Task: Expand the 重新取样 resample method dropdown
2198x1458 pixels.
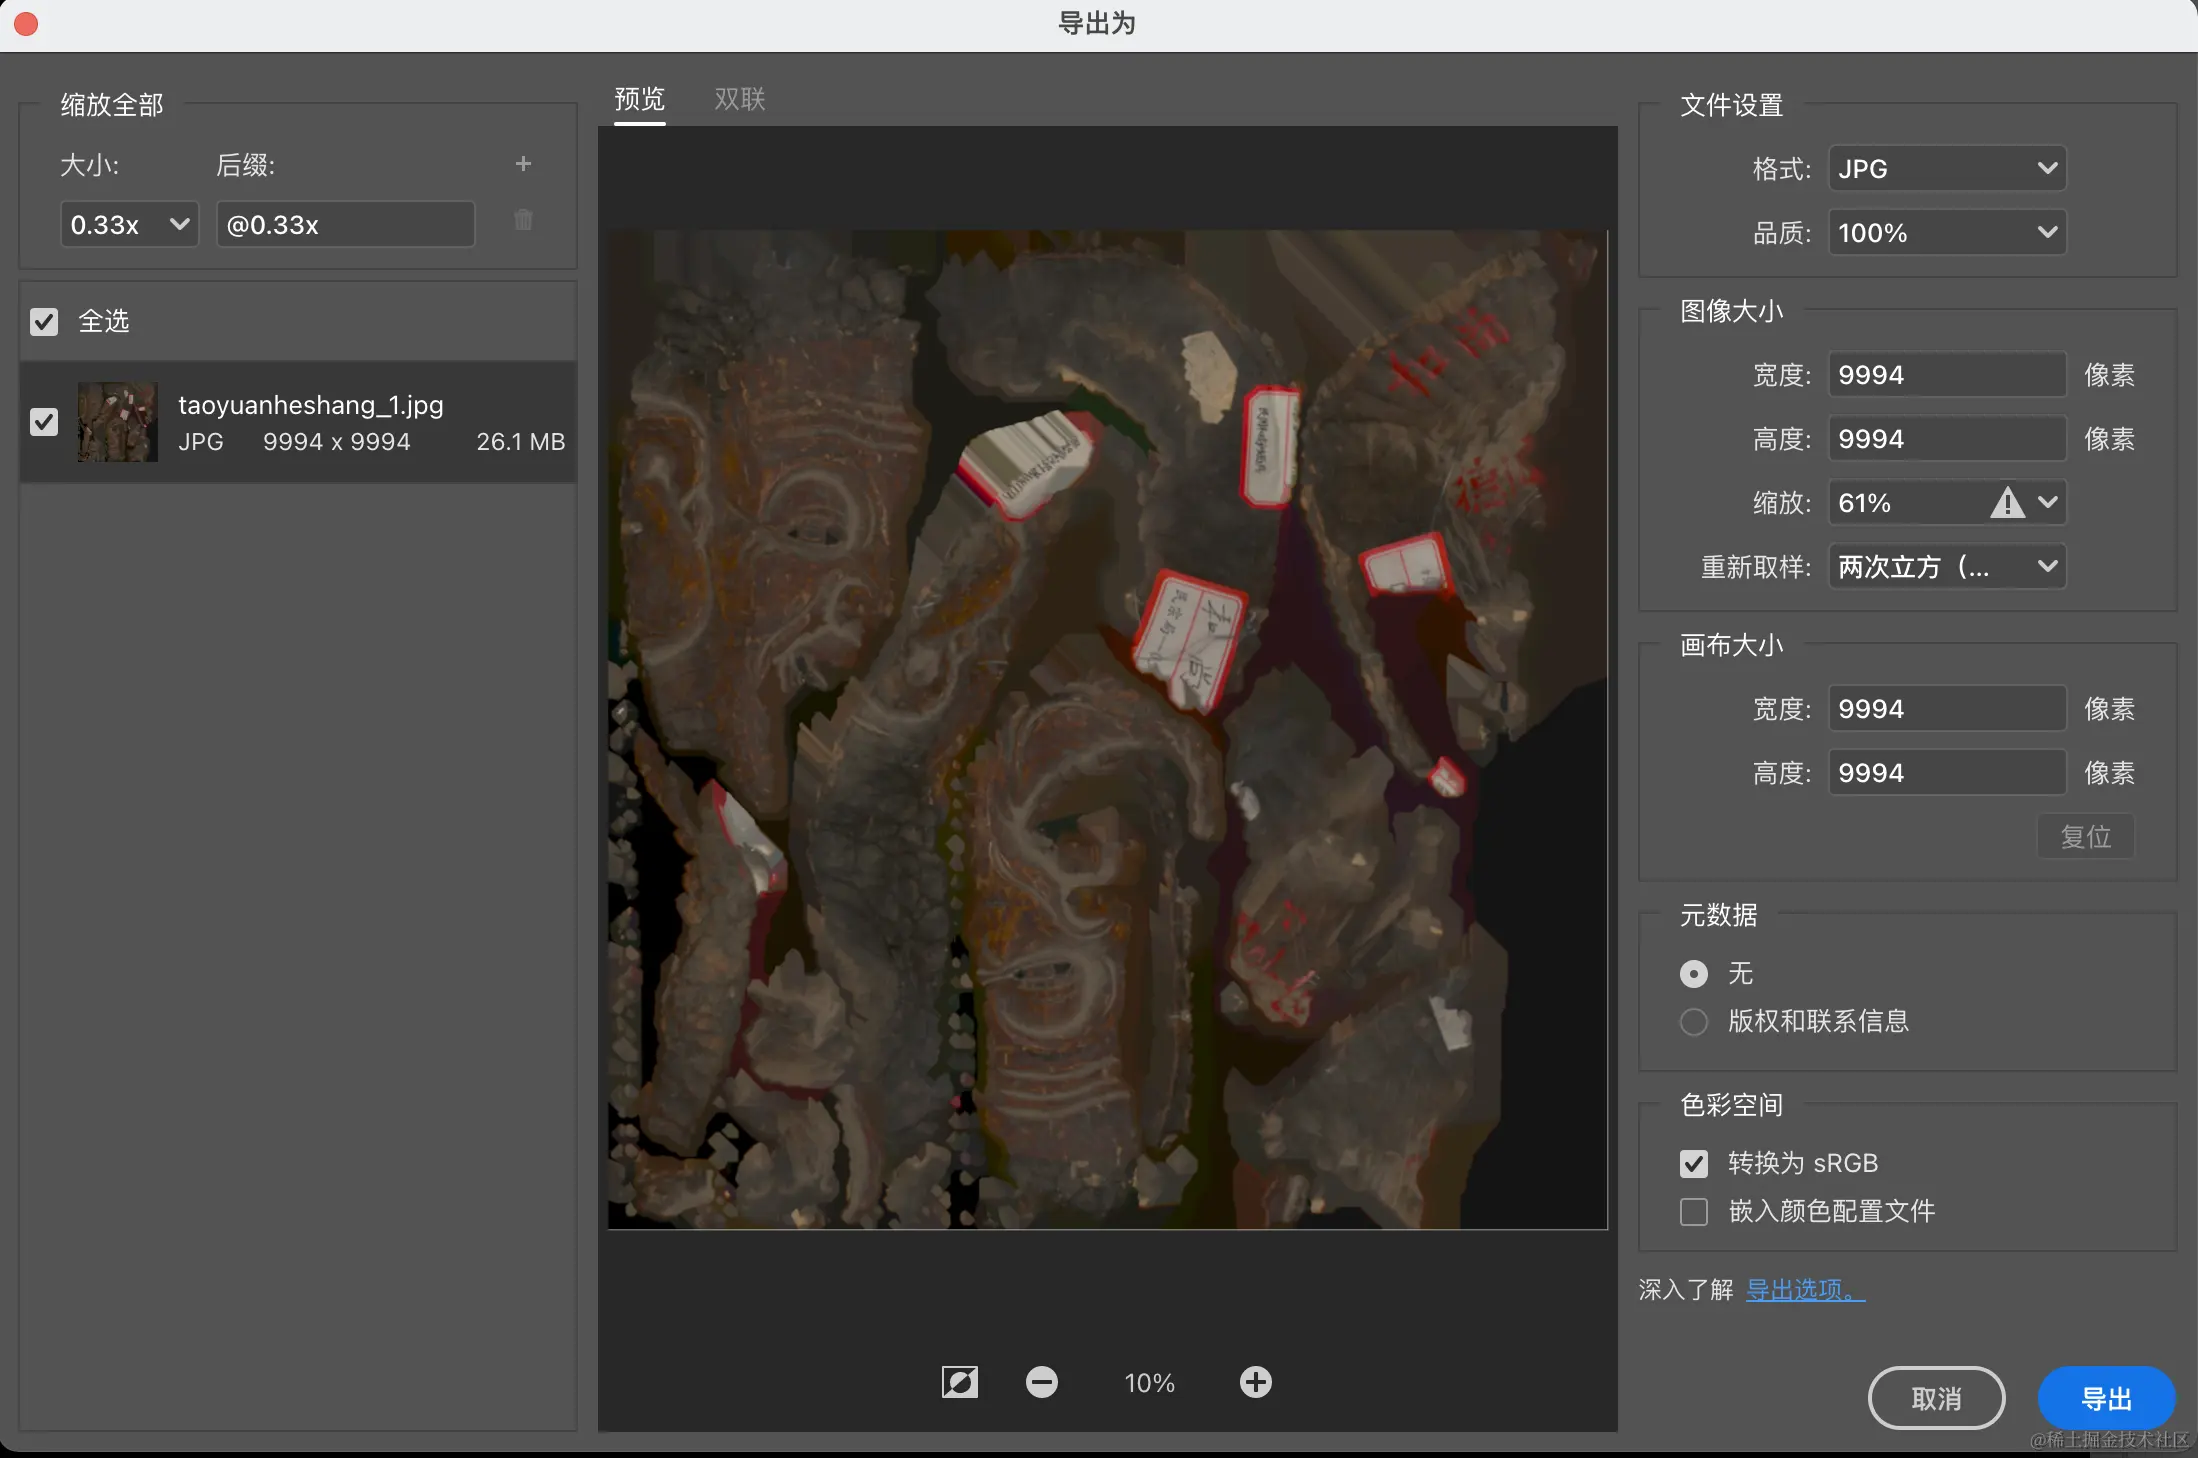Action: (x=1946, y=566)
